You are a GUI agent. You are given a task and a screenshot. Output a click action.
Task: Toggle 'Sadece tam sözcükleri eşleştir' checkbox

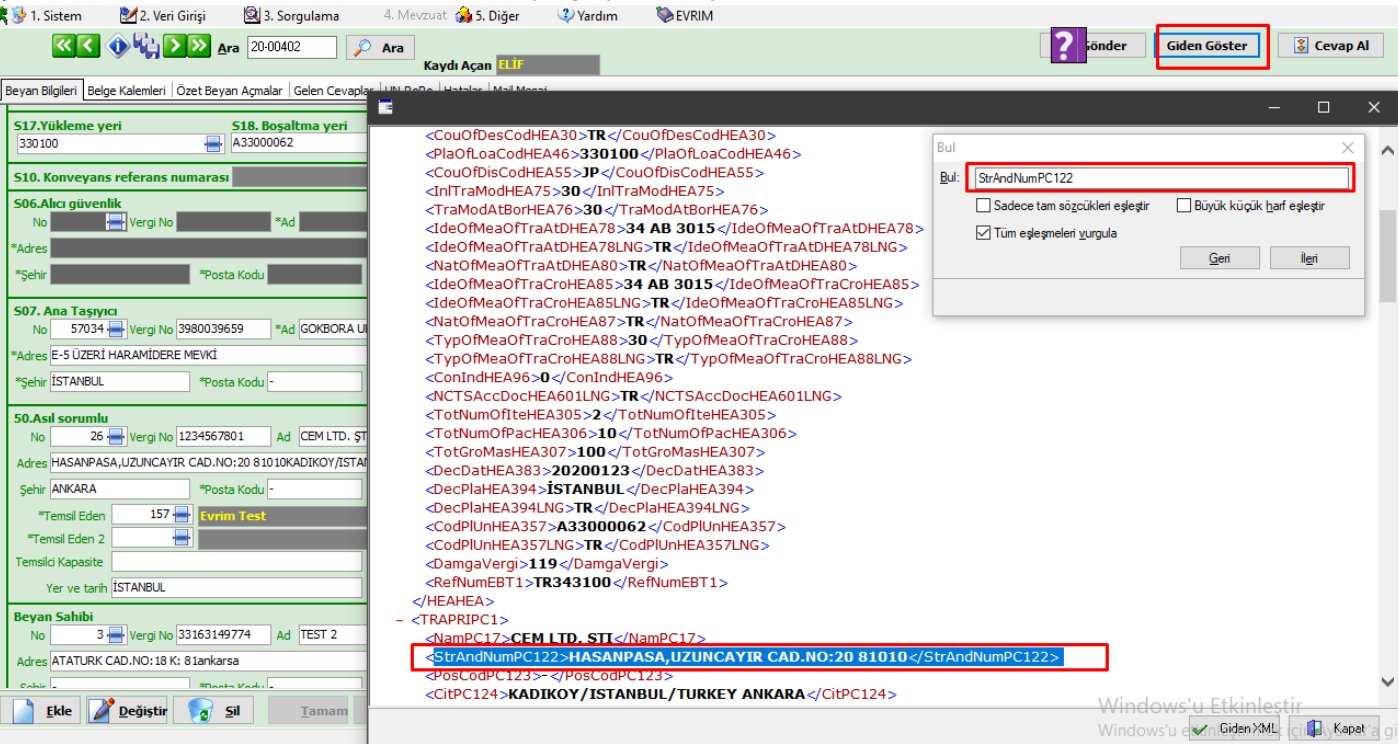983,206
